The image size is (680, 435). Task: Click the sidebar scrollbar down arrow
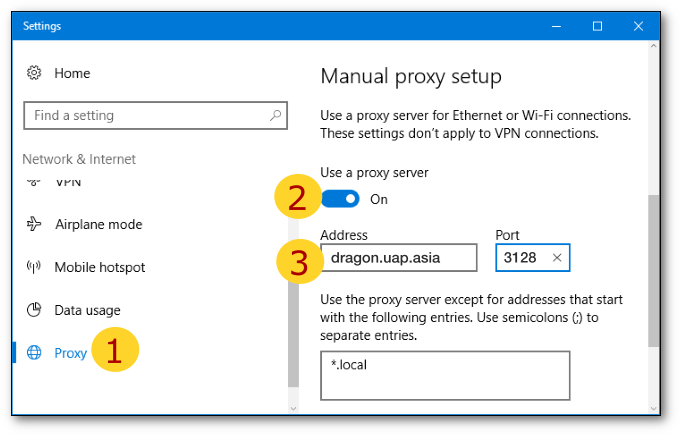(293, 408)
